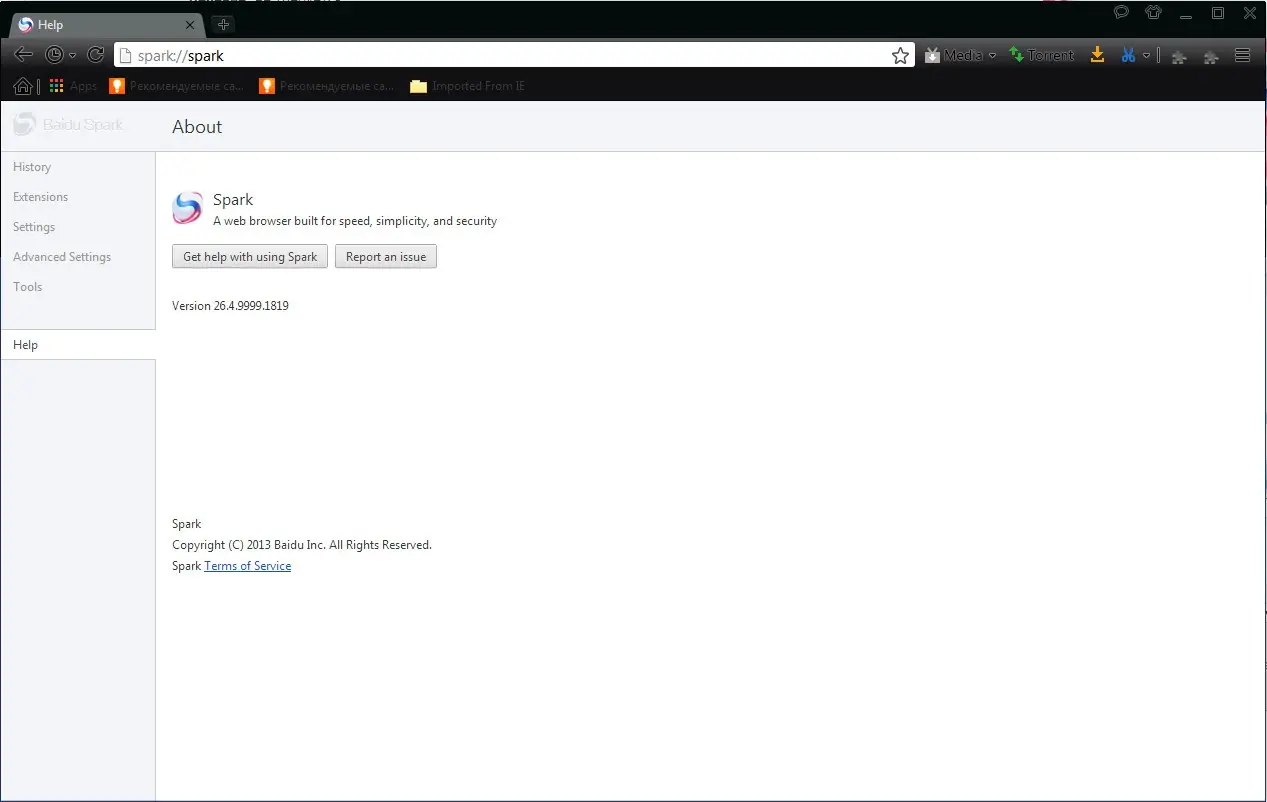Screen dimensions: 1267x802
Task: Open History in the sidebar
Action: 32,167
